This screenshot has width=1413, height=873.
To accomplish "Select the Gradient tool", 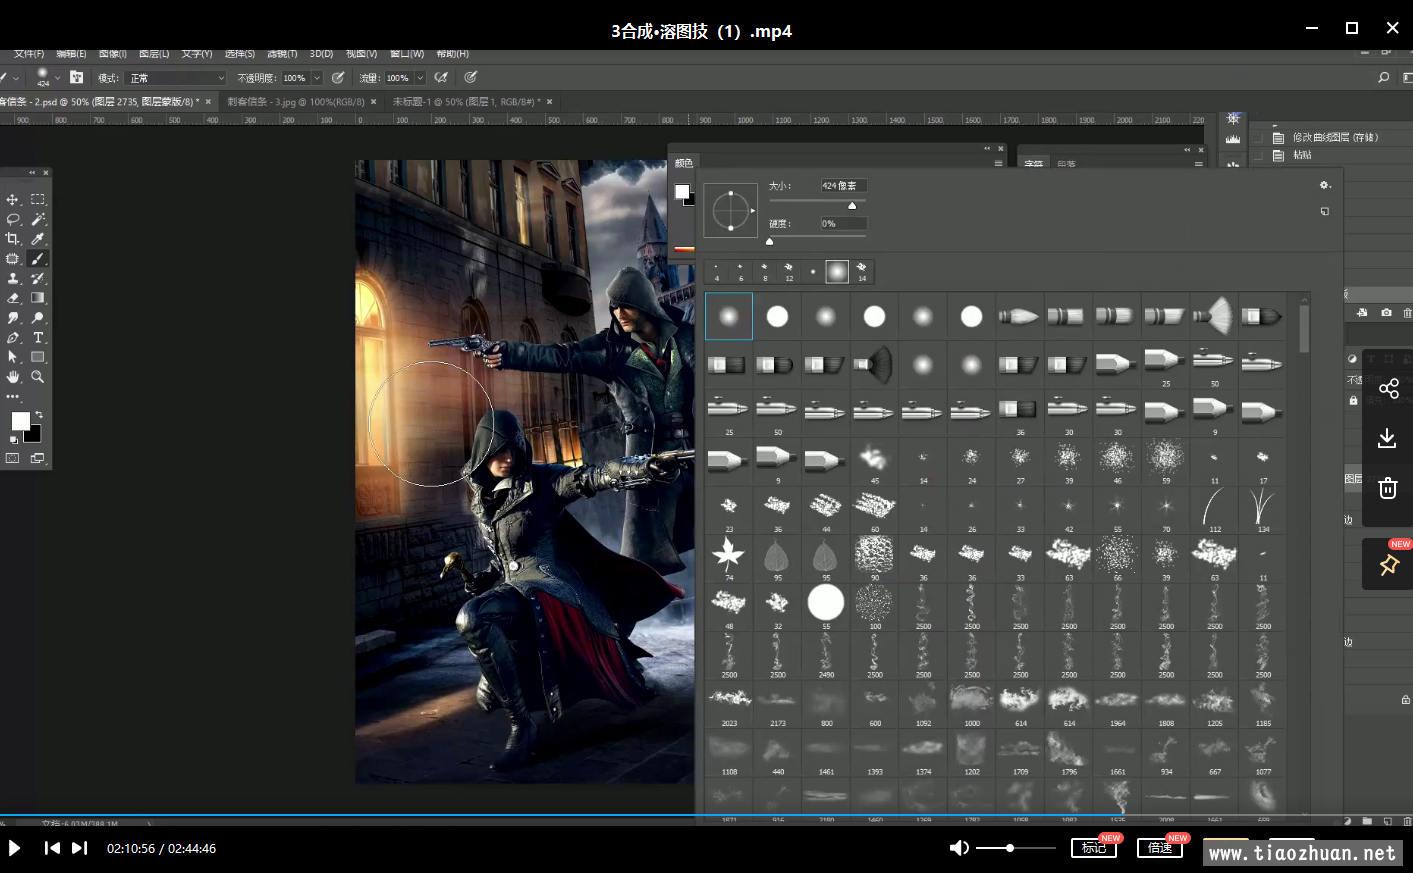I will 38,298.
